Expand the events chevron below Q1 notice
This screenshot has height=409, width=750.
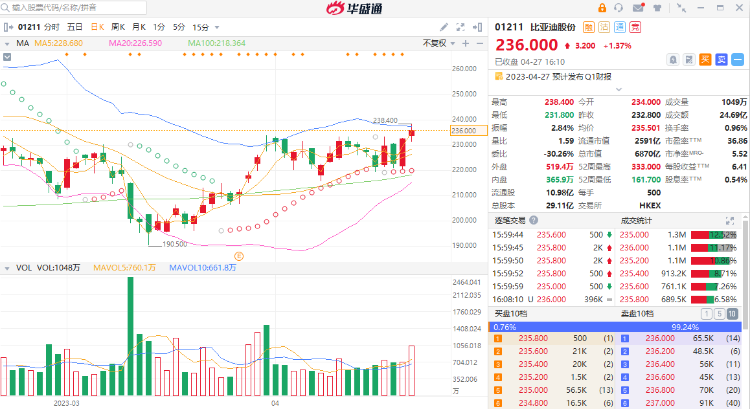tap(618, 89)
